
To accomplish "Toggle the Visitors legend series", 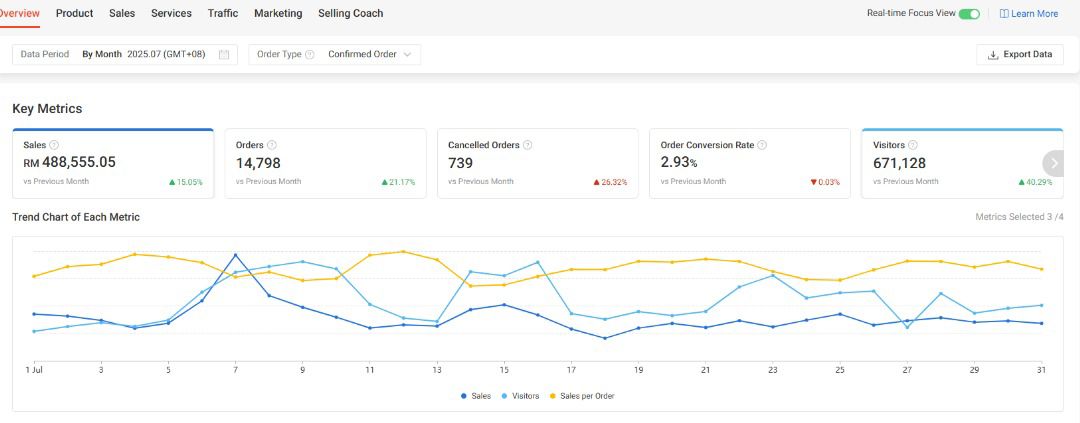I will coord(520,396).
